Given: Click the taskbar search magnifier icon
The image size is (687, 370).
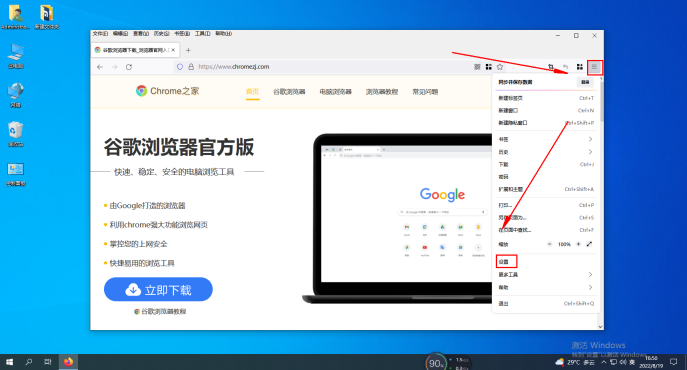Looking at the screenshot, I should (29, 362).
